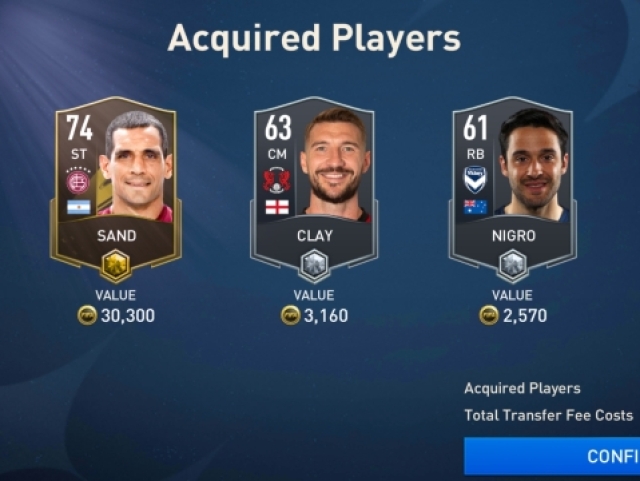Click the Acquired Players summary label
Image resolution: width=640 pixels, height=481 pixels.
(522, 388)
